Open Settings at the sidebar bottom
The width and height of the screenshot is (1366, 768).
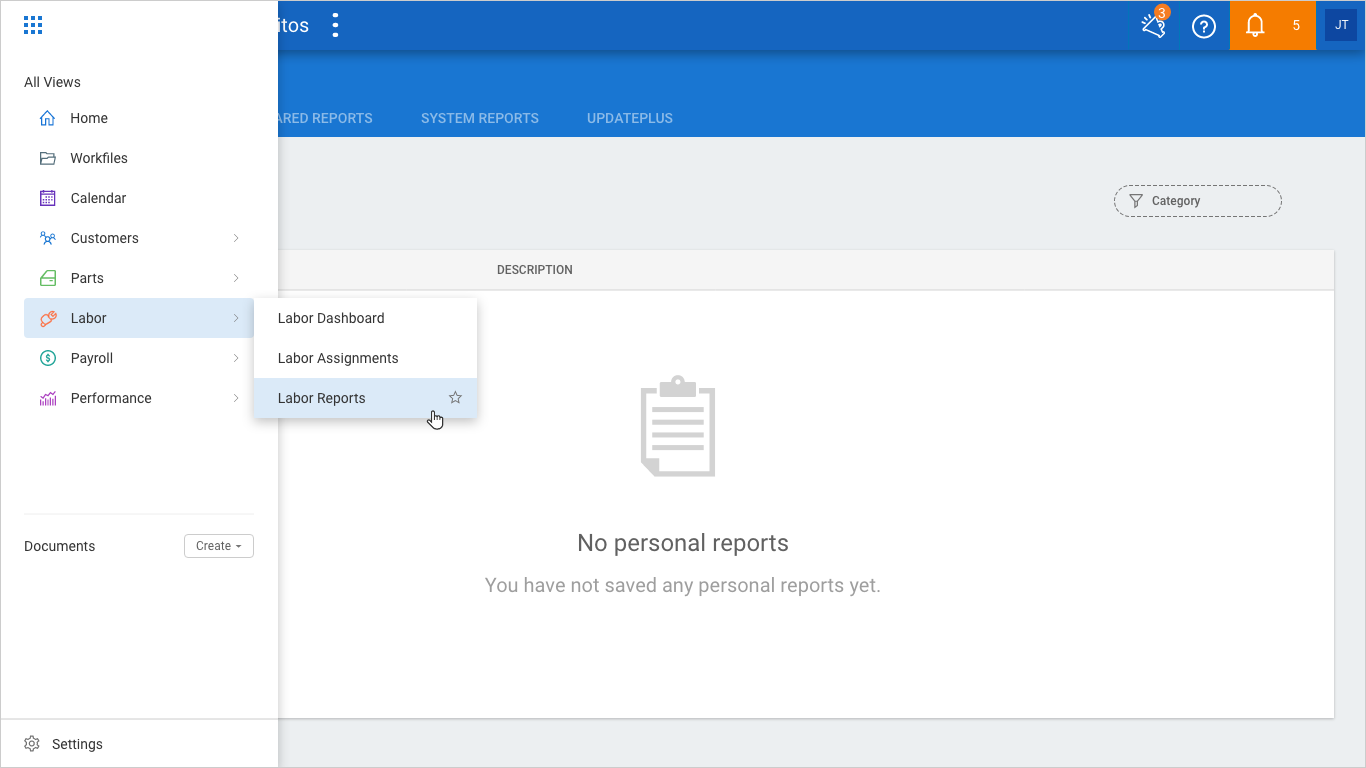[77, 744]
